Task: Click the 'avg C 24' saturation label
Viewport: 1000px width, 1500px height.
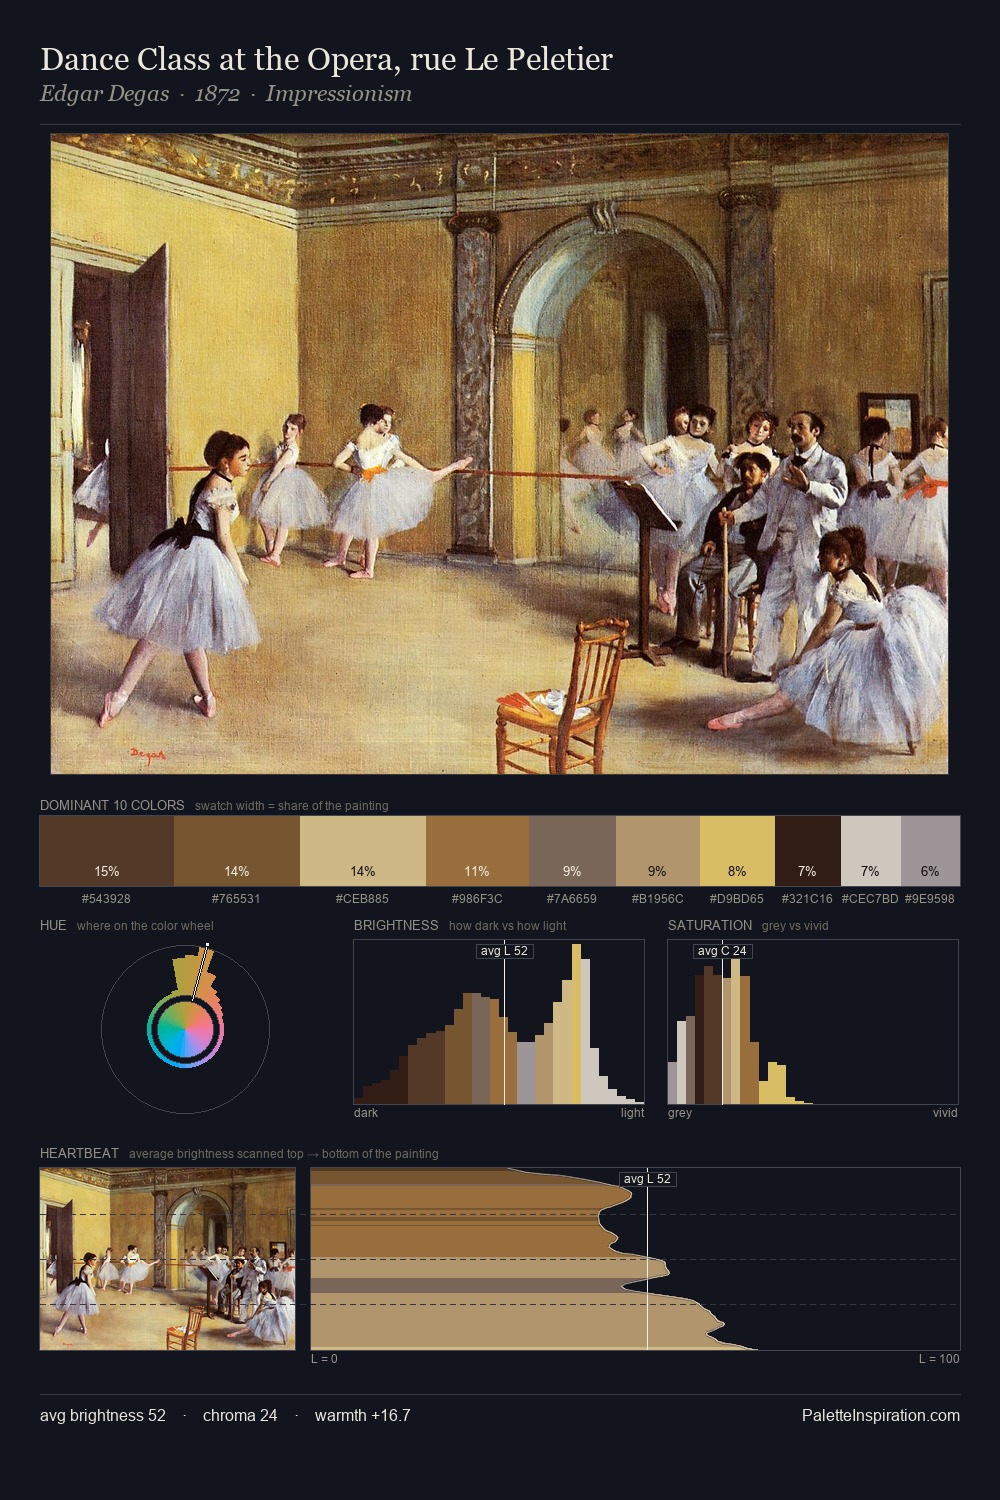Action: point(722,951)
